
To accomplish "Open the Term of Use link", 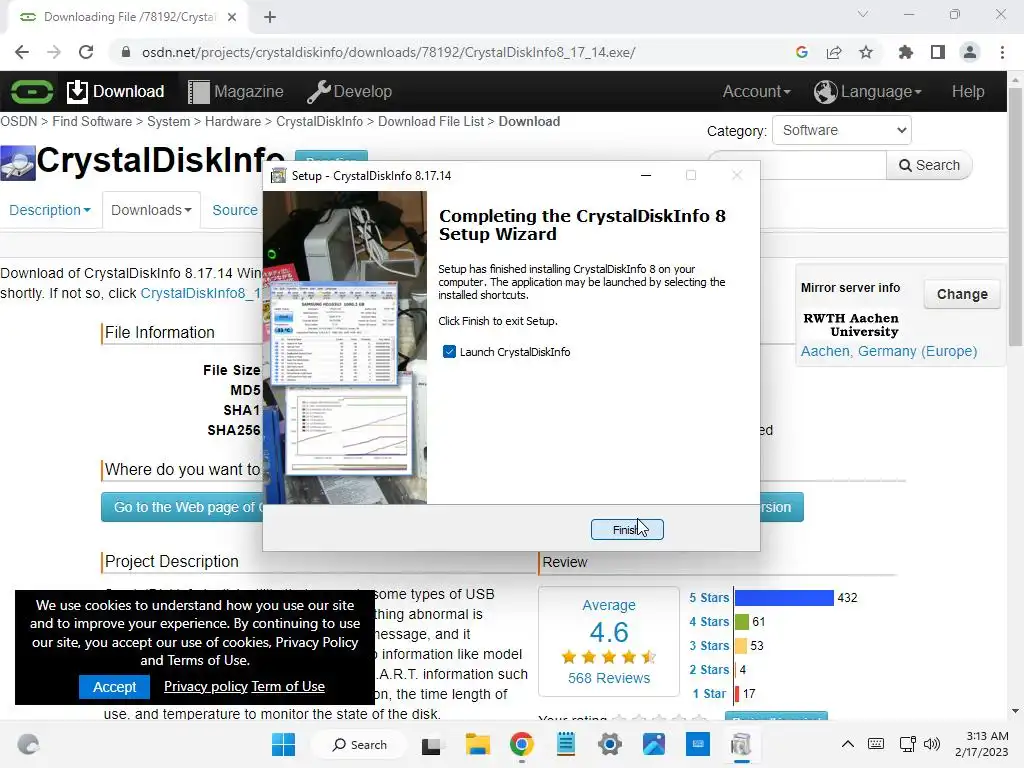I will (x=288, y=686).
